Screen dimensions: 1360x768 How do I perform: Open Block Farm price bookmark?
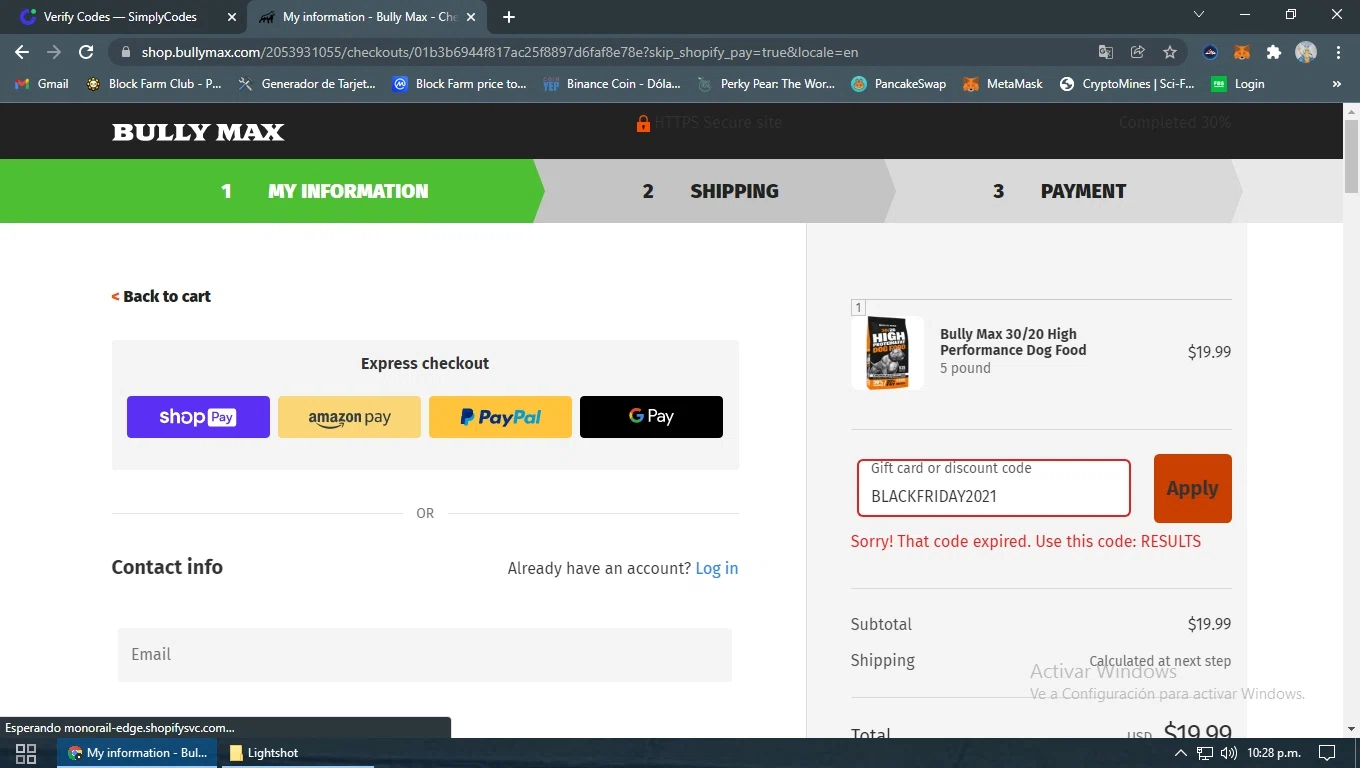pyautogui.click(x=460, y=84)
